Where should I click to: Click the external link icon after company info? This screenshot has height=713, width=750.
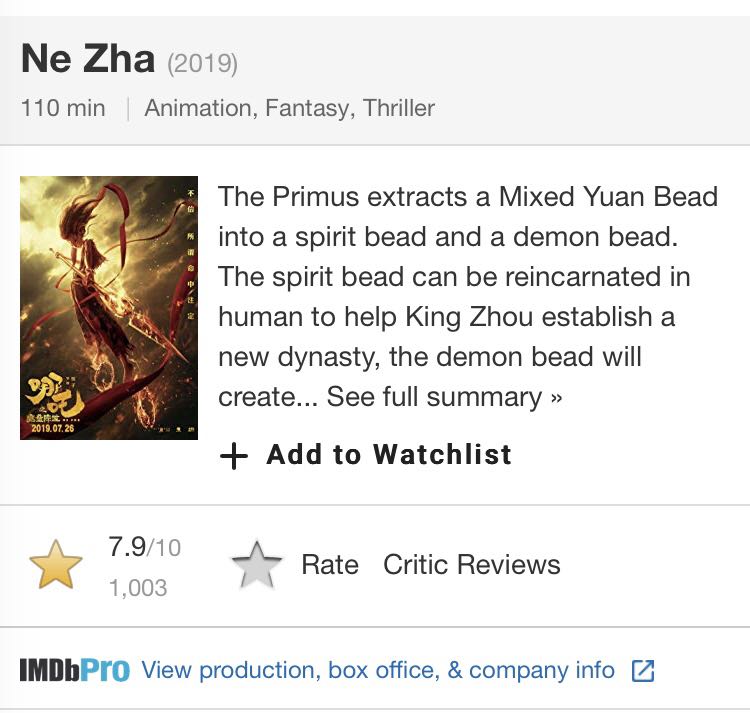click(x=643, y=670)
